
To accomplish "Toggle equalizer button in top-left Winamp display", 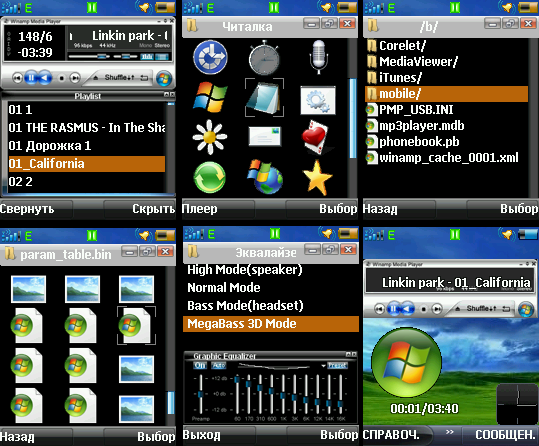I will pyautogui.click(x=147, y=56).
